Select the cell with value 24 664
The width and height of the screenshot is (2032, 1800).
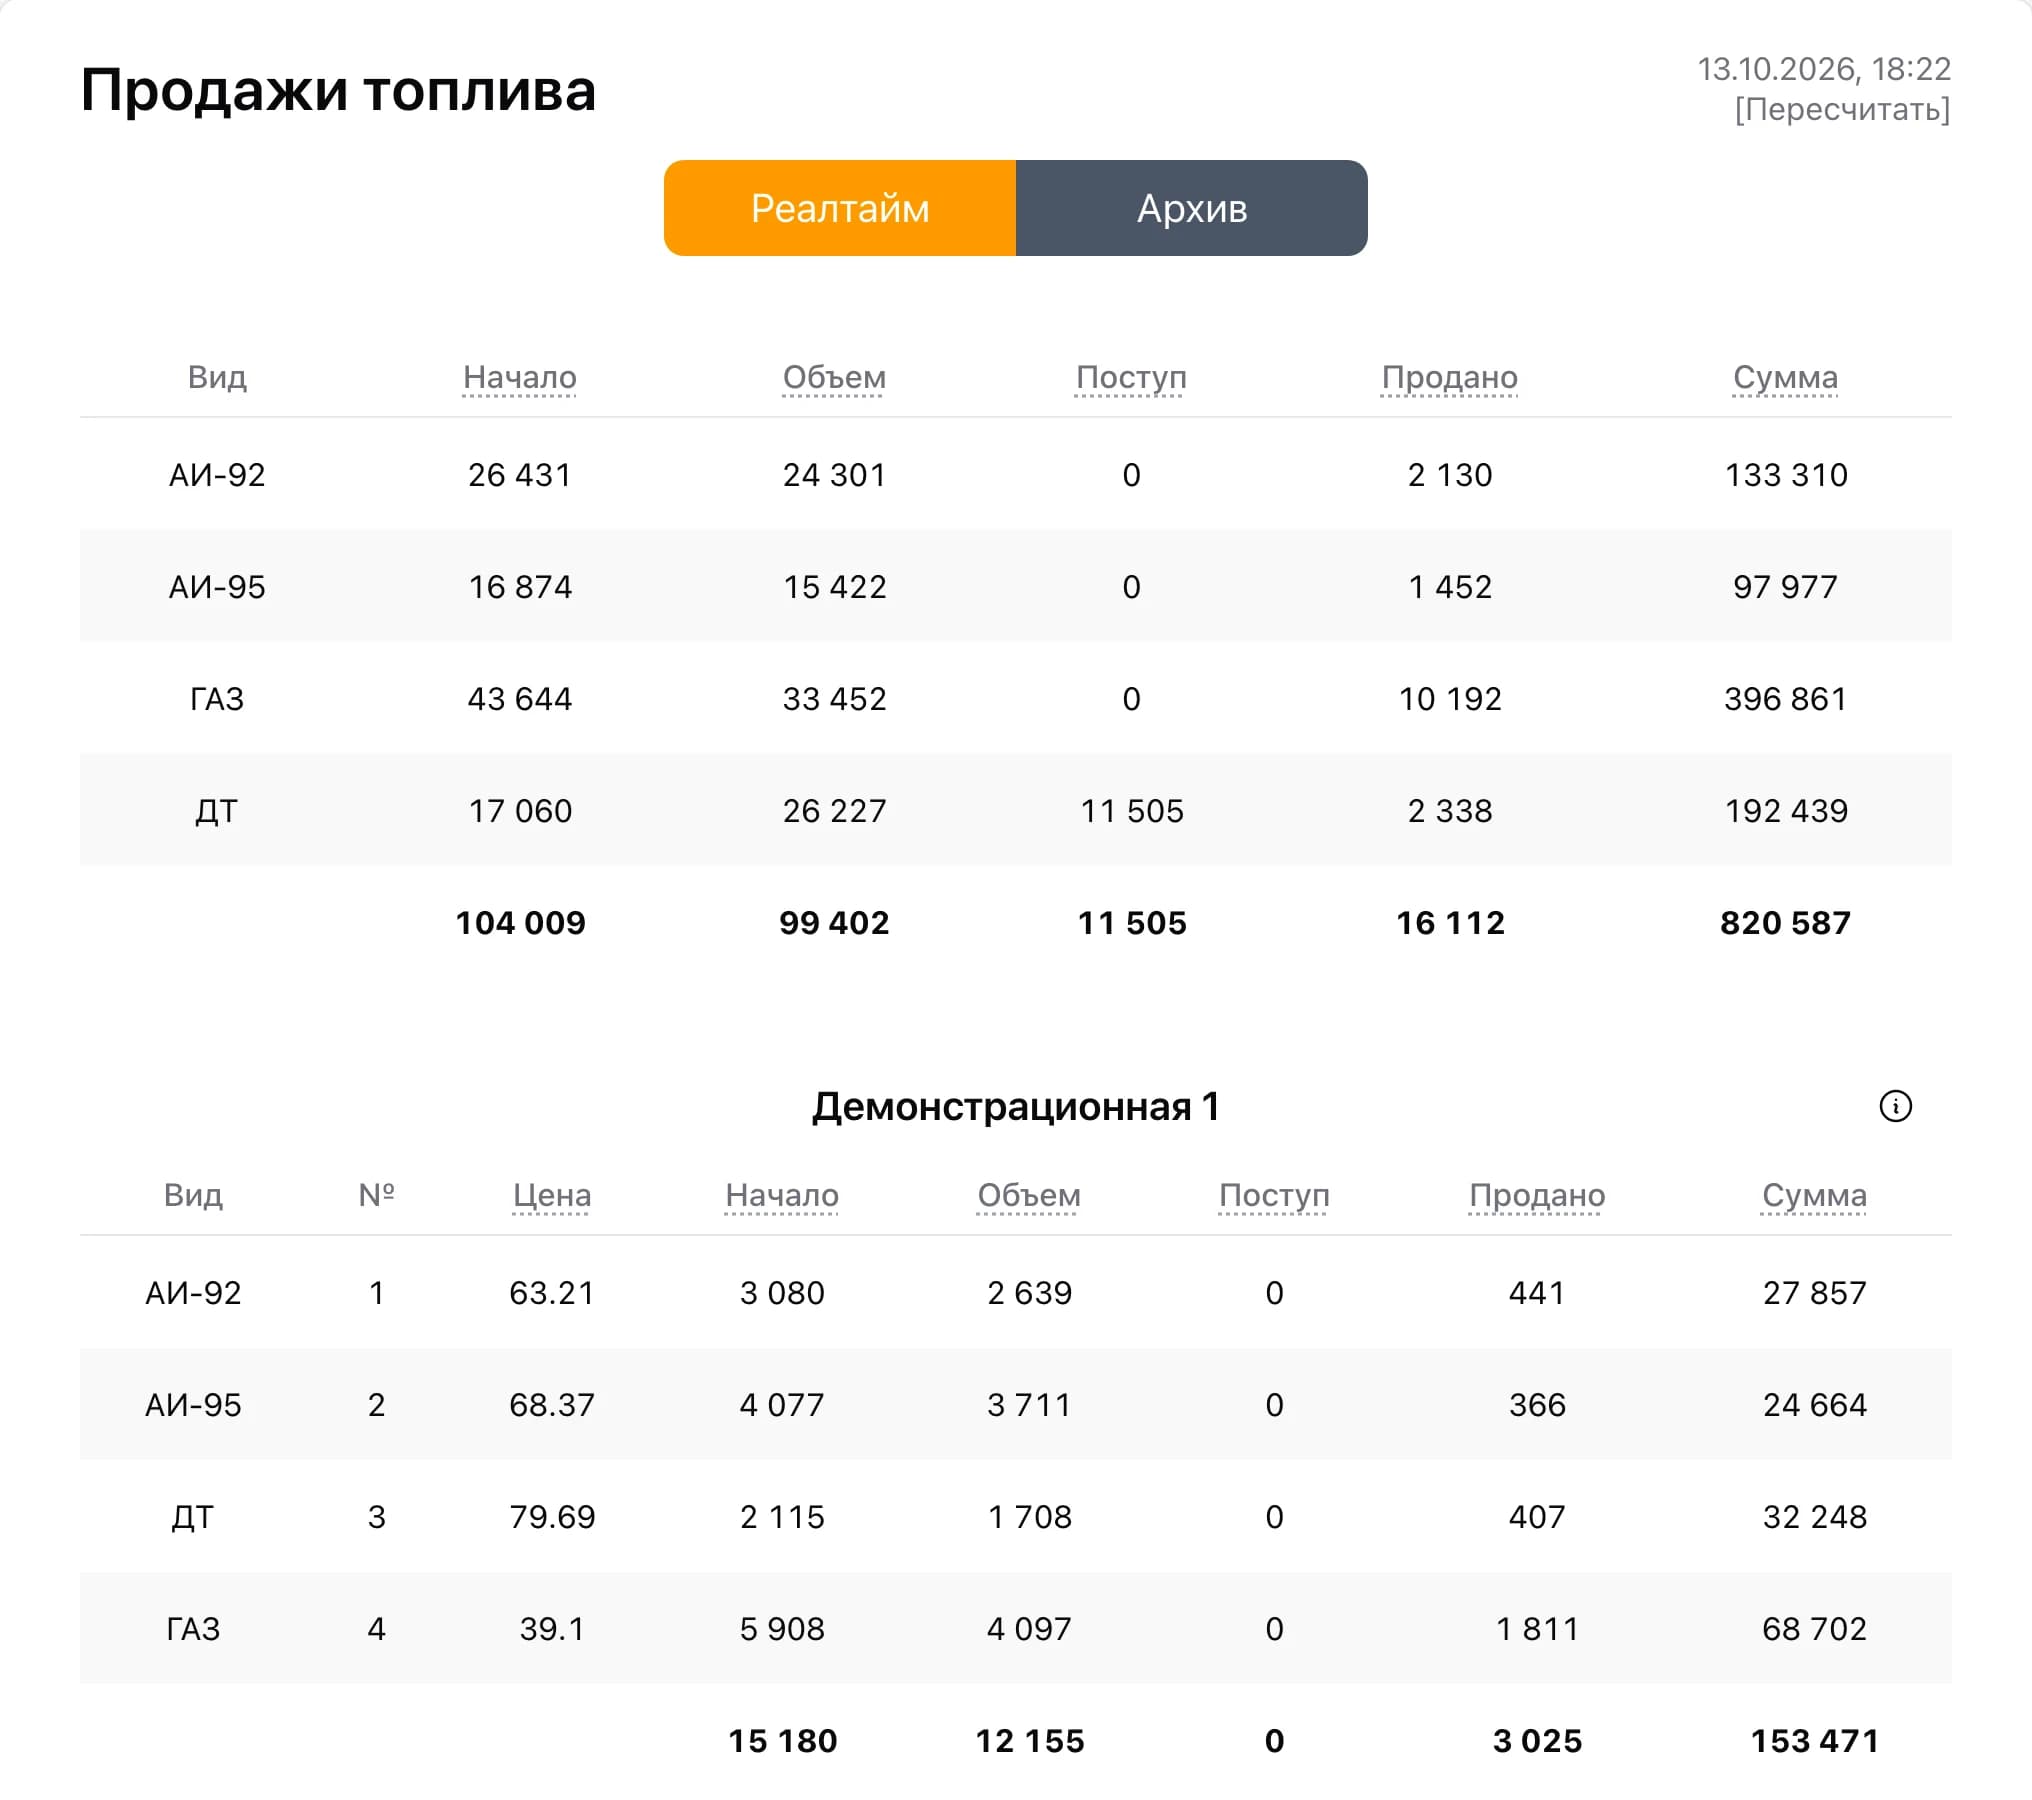tap(1814, 1405)
